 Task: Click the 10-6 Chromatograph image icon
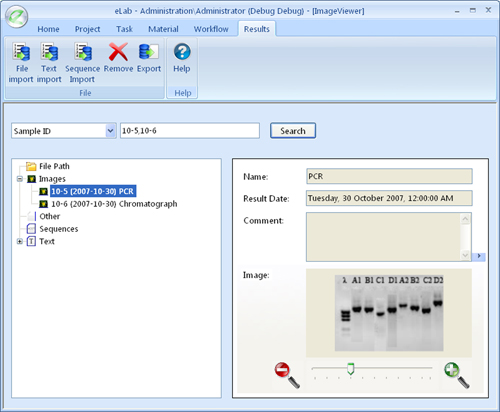pyautogui.click(x=43, y=204)
